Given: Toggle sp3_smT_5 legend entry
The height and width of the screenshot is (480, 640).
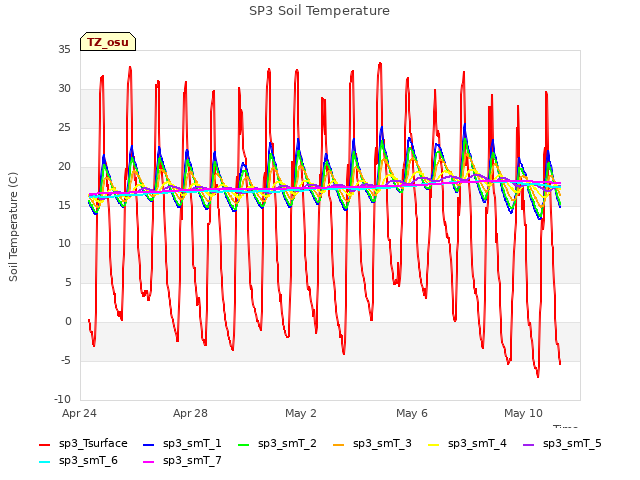Looking at the screenshot, I should tap(562, 444).
